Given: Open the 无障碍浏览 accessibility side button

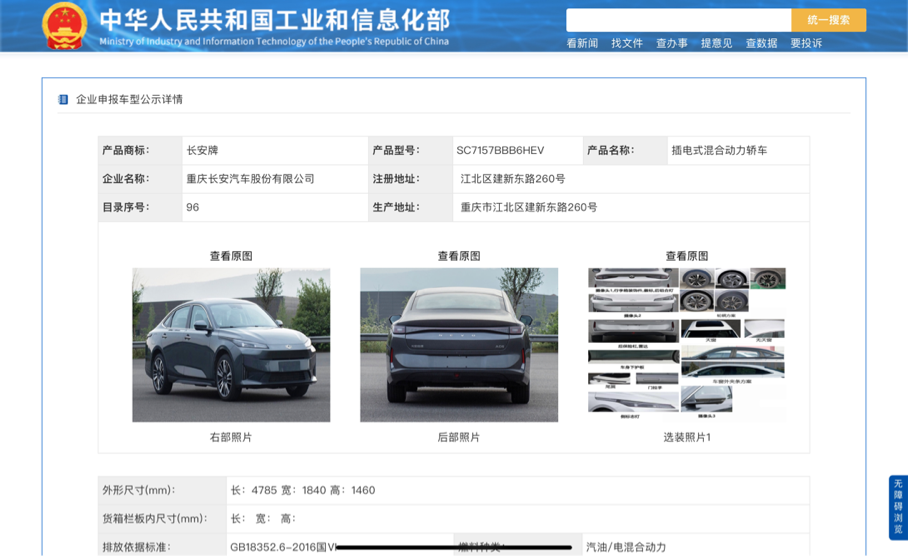Looking at the screenshot, I should click(897, 507).
